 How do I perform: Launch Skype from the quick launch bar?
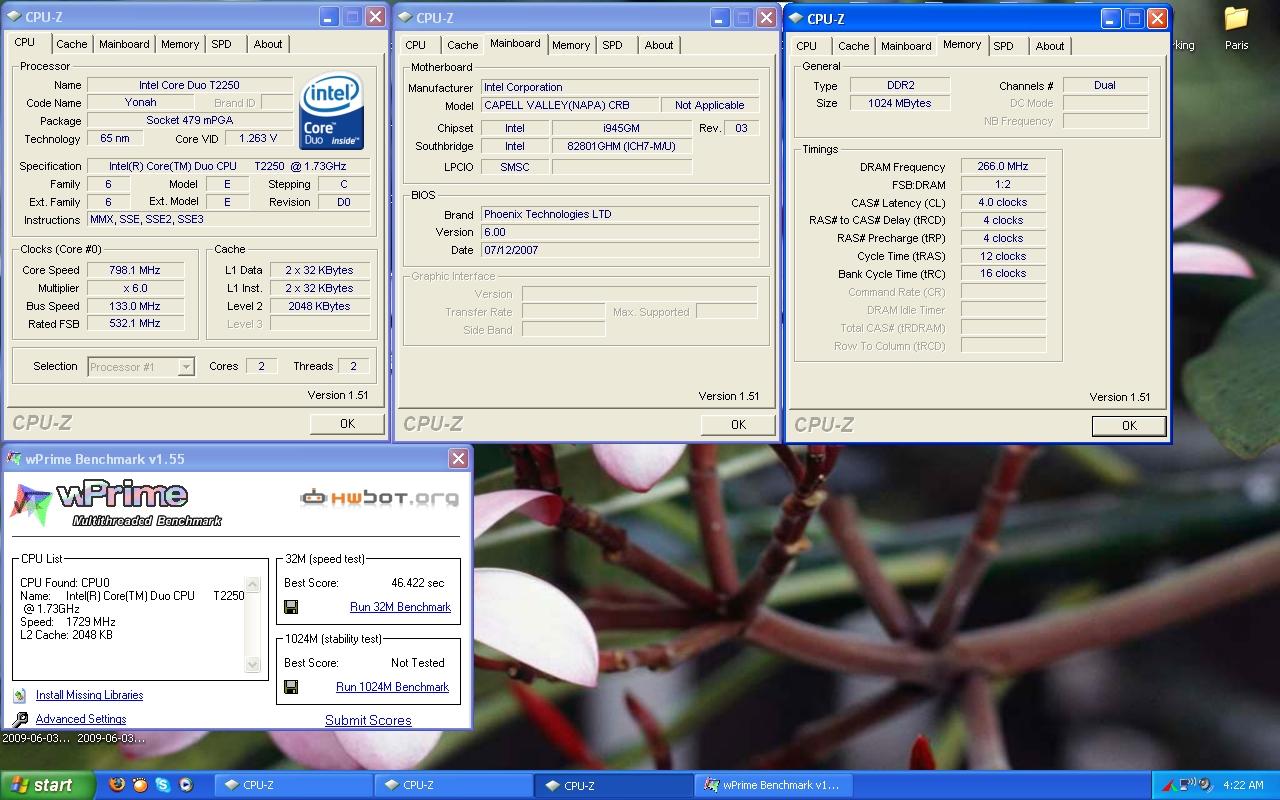point(162,785)
